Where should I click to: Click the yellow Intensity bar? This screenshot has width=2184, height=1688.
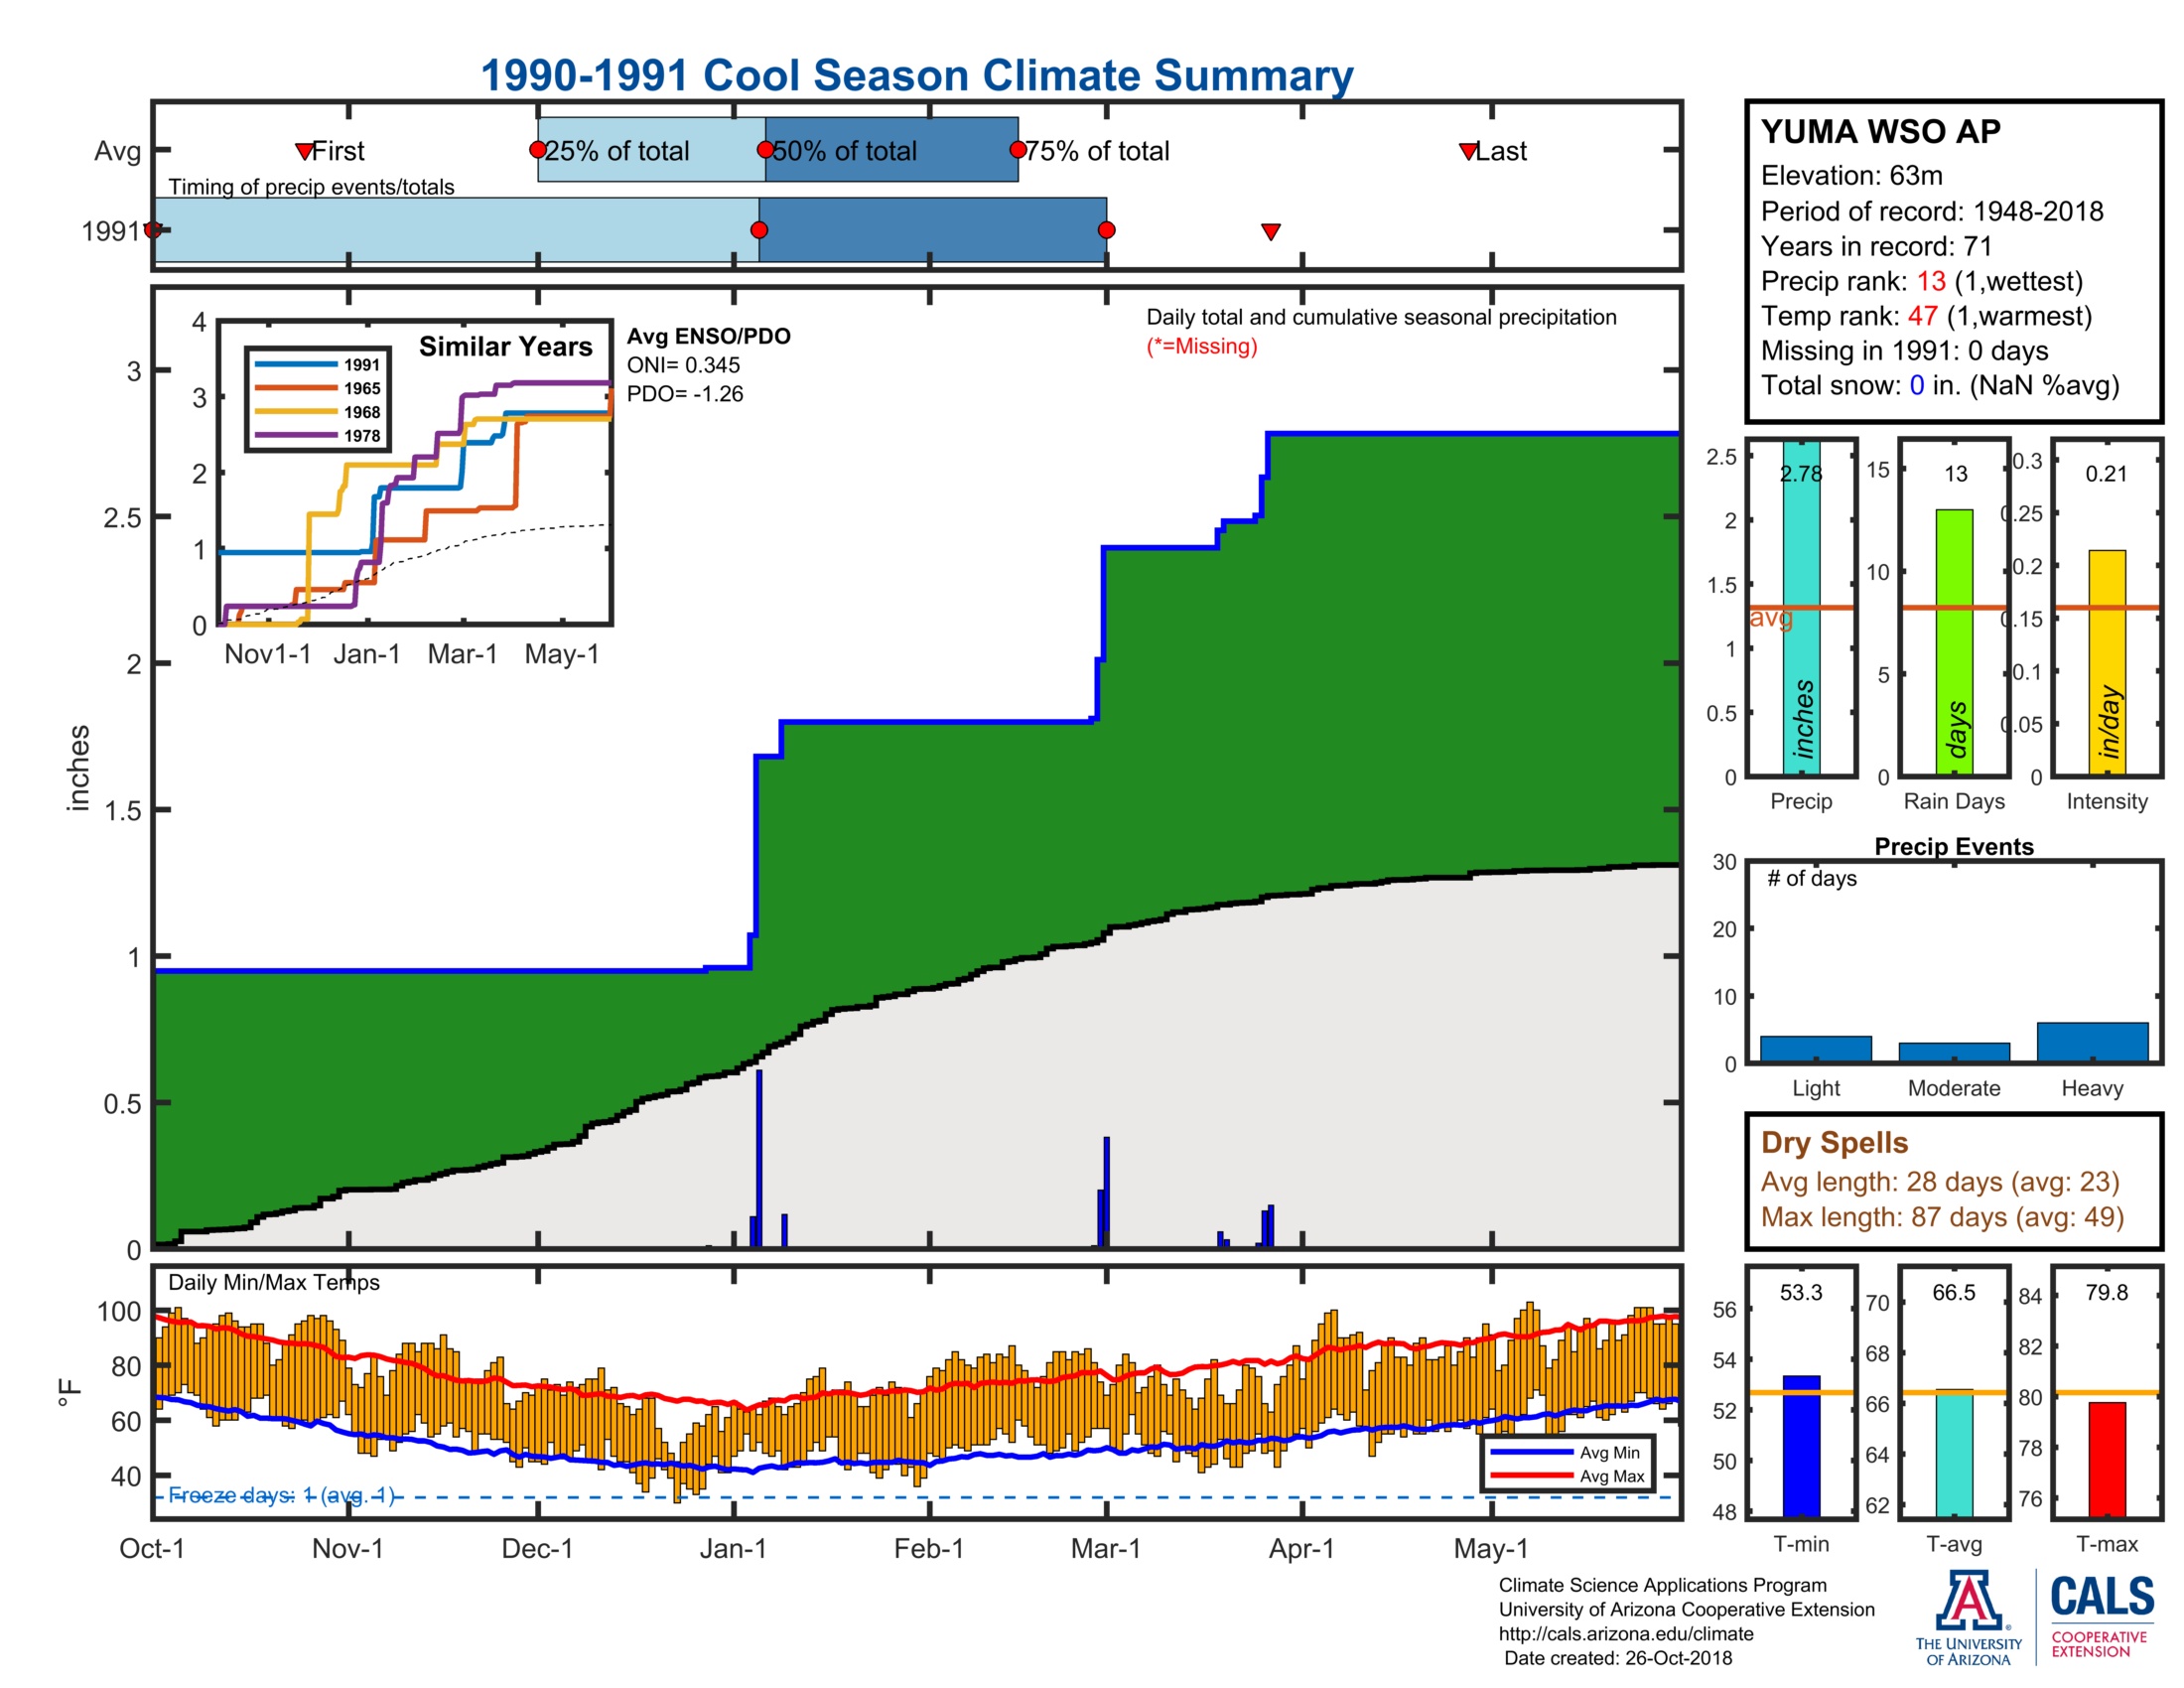2107,662
